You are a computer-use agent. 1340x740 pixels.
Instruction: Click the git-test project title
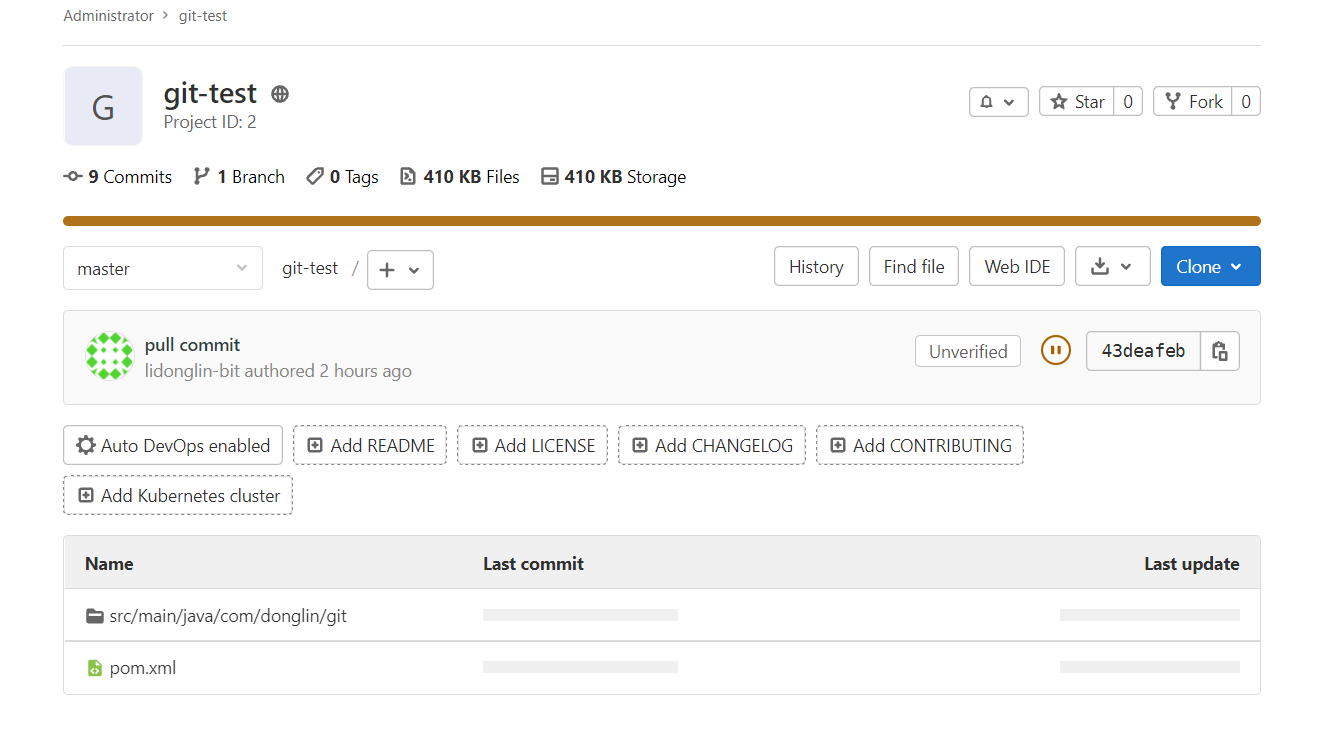point(210,94)
